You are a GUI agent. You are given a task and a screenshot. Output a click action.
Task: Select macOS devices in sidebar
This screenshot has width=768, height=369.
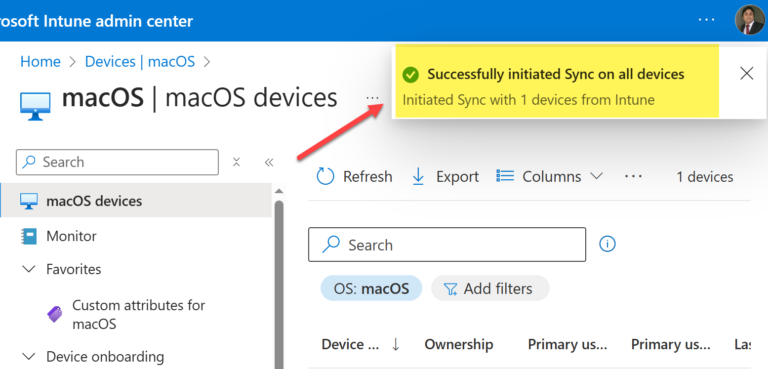pos(136,200)
